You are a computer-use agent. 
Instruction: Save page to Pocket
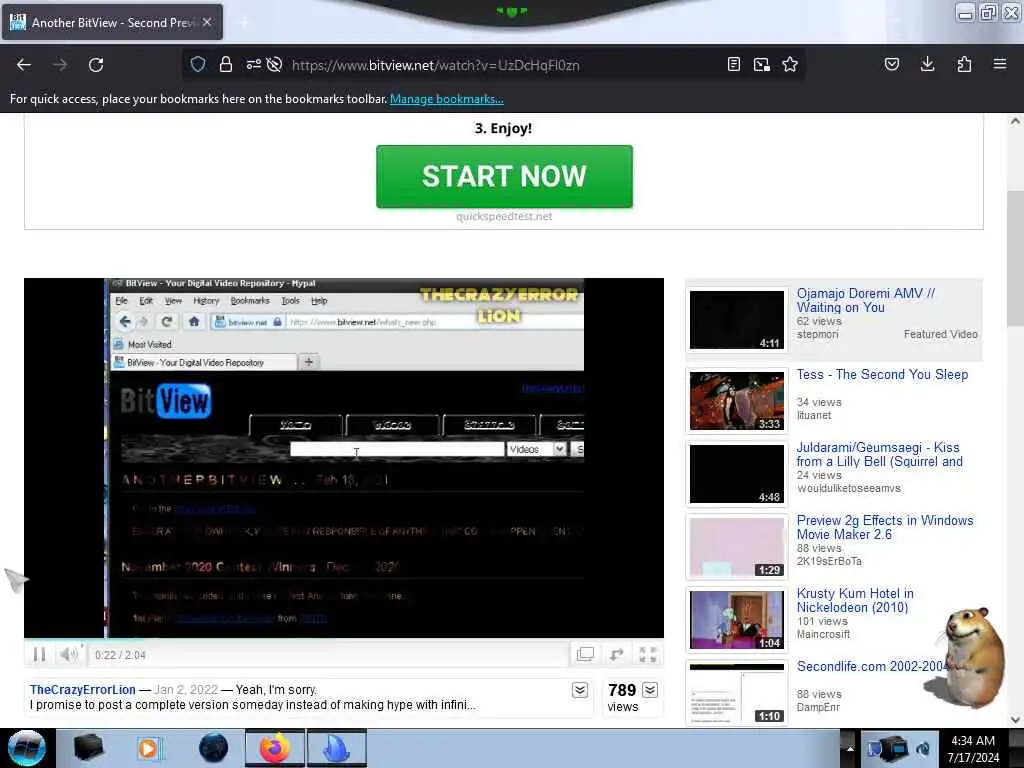[x=892, y=64]
